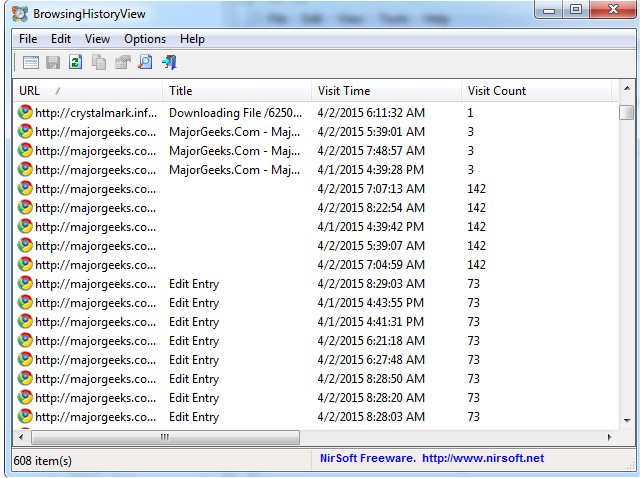
Task: Open the File menu
Action: (x=28, y=39)
